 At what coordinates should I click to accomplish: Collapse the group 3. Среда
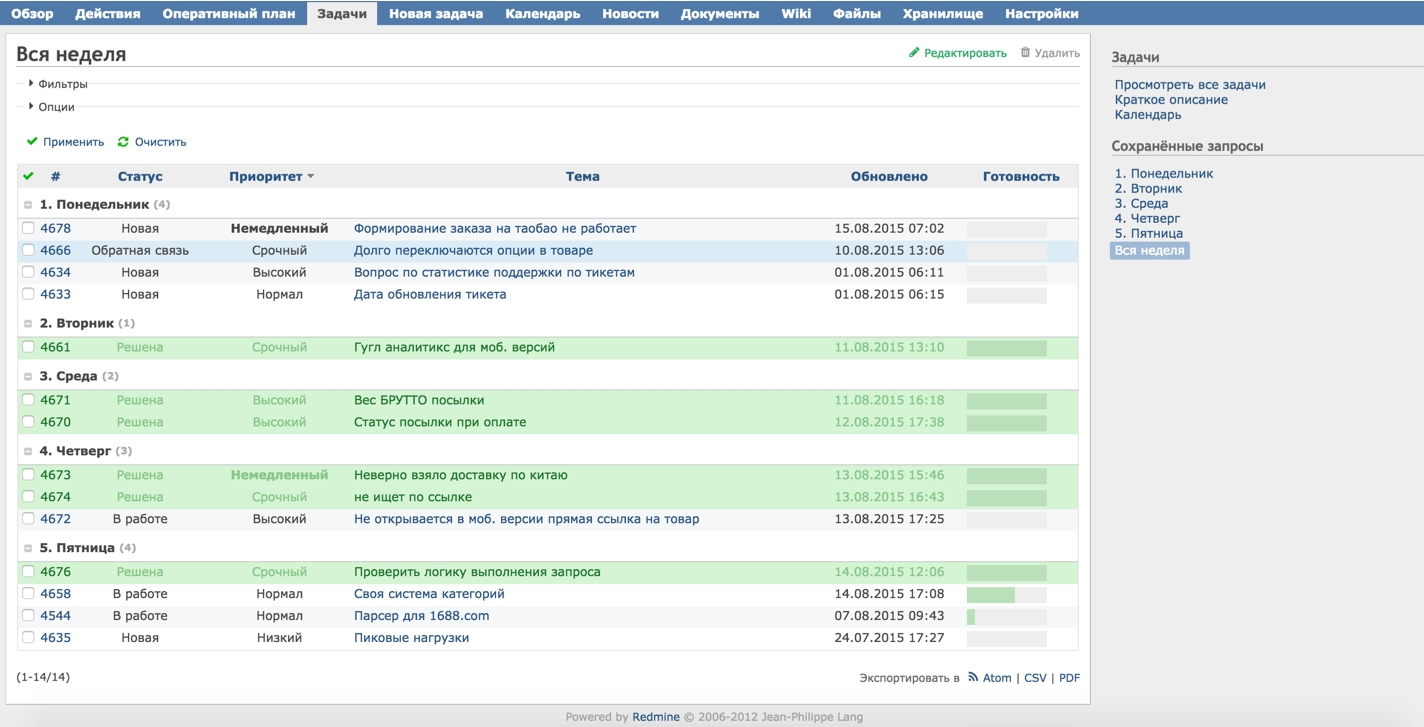coord(30,375)
